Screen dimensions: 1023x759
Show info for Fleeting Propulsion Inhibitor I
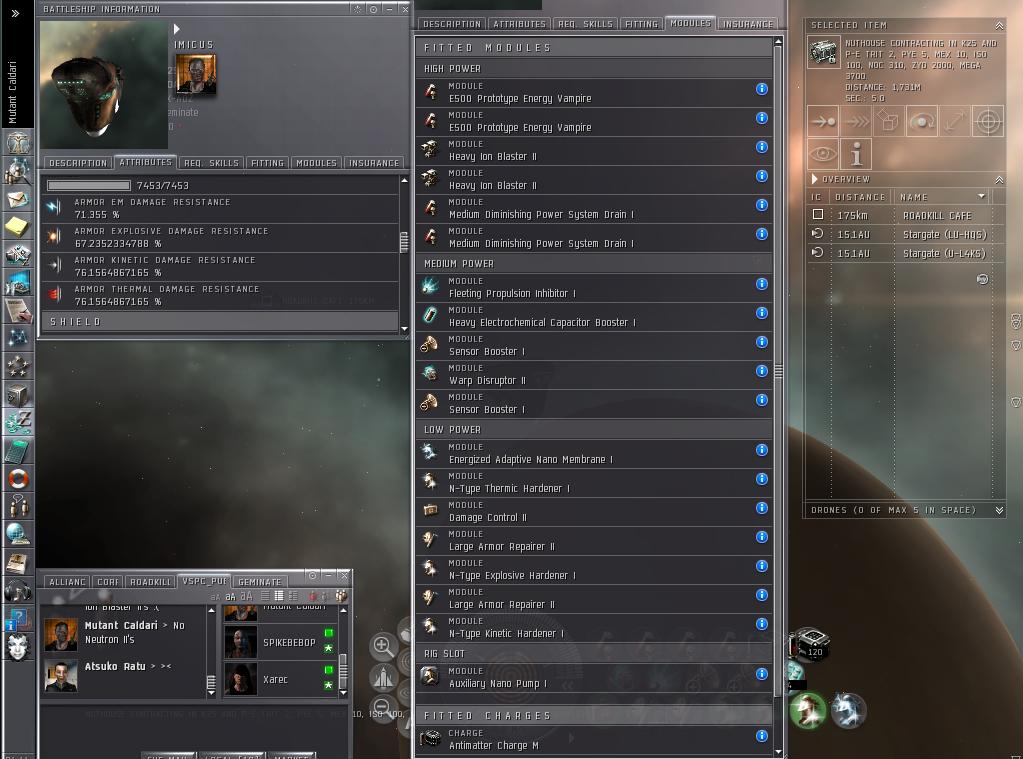pyautogui.click(x=761, y=284)
